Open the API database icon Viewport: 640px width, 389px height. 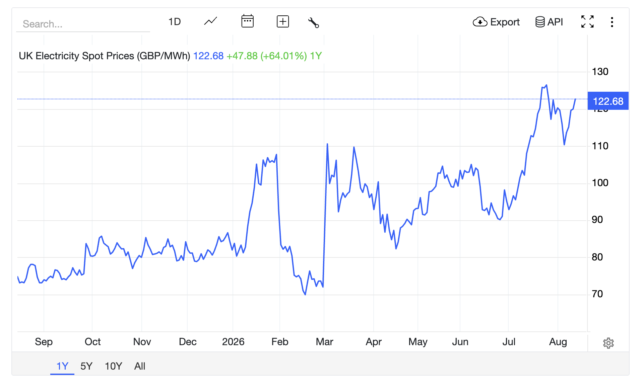(x=540, y=22)
